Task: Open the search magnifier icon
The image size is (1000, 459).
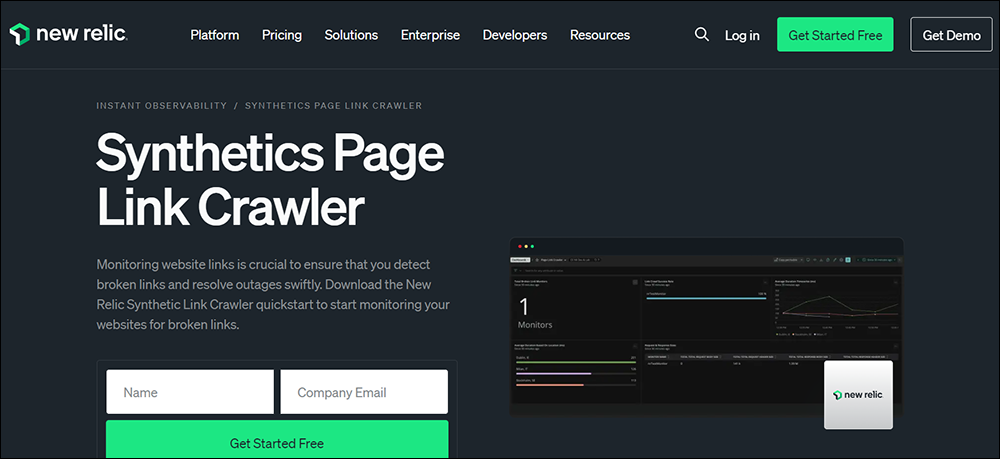Action: coord(702,34)
